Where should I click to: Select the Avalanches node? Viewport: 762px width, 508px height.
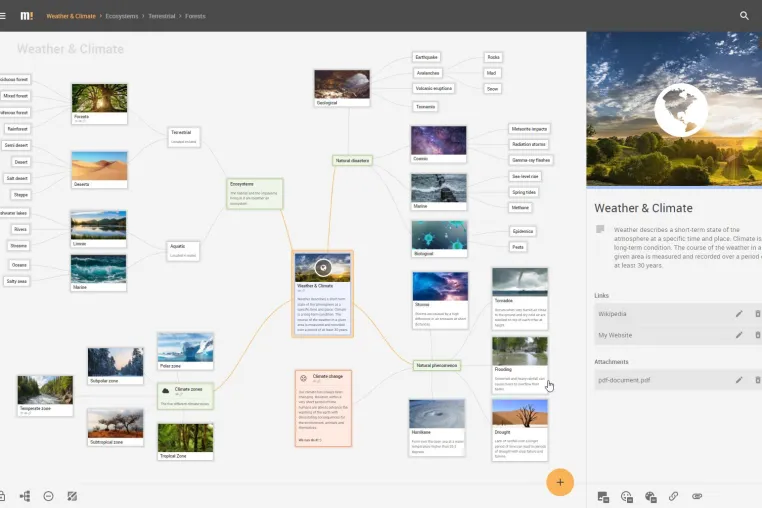tap(428, 73)
